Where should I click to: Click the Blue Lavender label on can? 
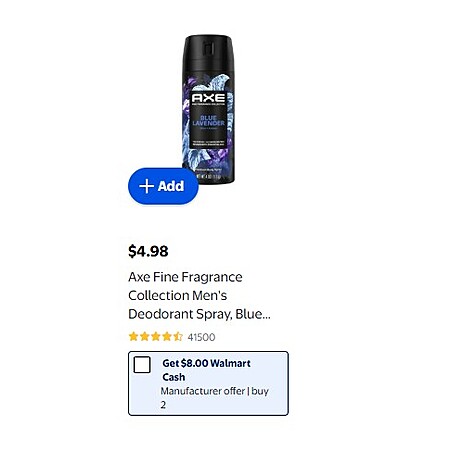coord(209,120)
